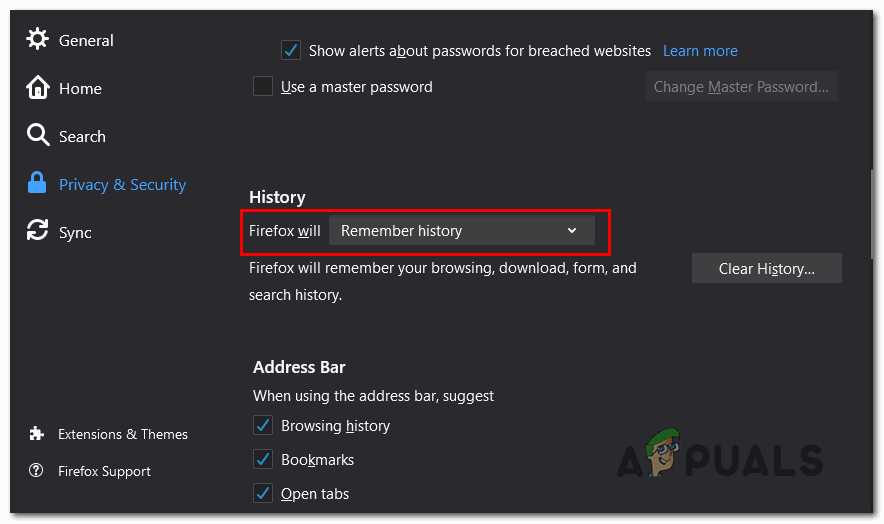884x524 pixels.
Task: Open the Home settings section
Action: coord(80,88)
